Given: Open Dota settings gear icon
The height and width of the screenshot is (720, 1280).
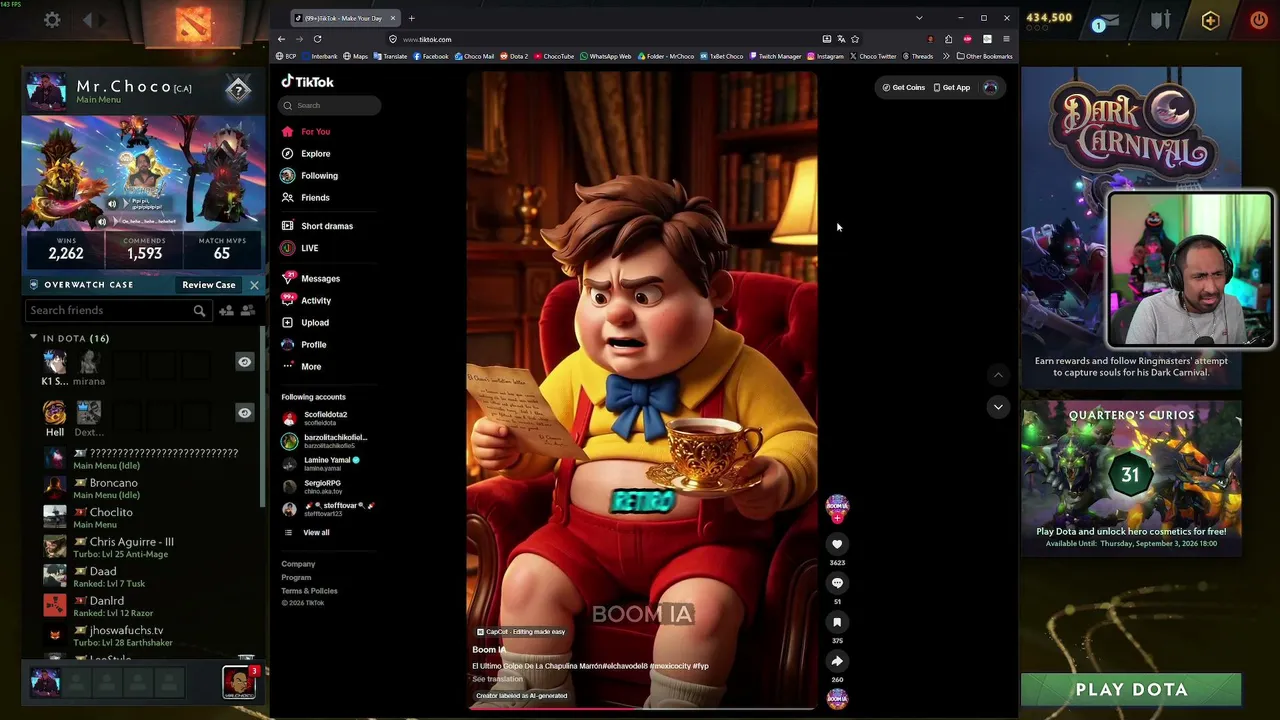Looking at the screenshot, I should coord(52,20).
